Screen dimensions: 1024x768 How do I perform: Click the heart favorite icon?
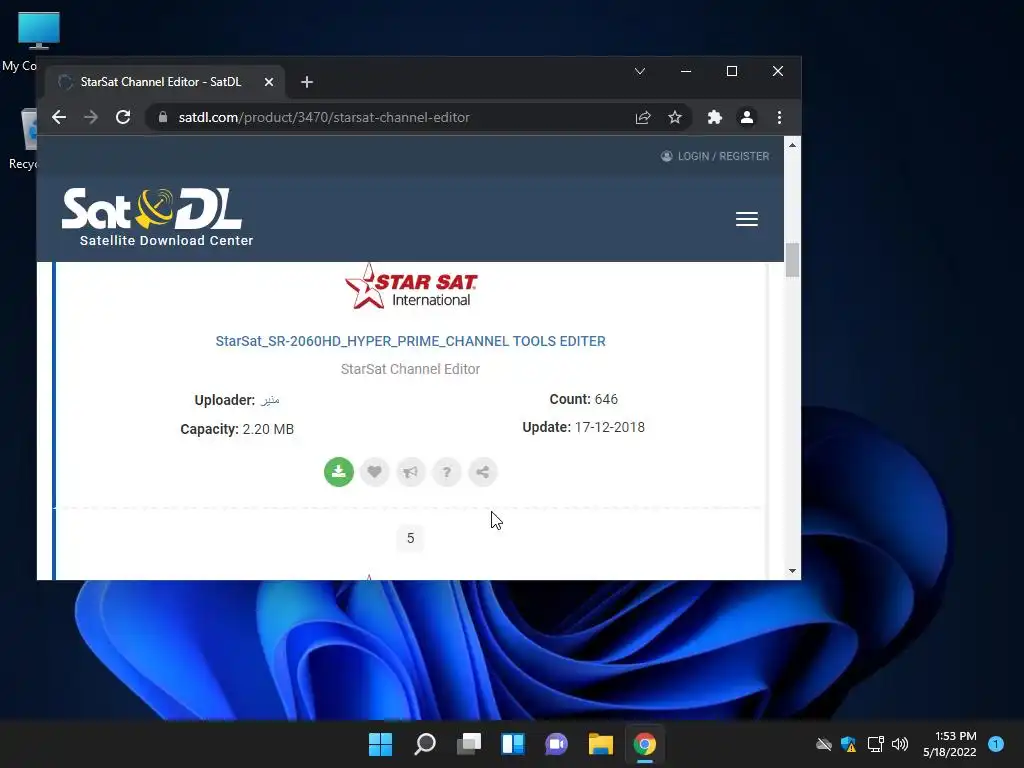(374, 472)
